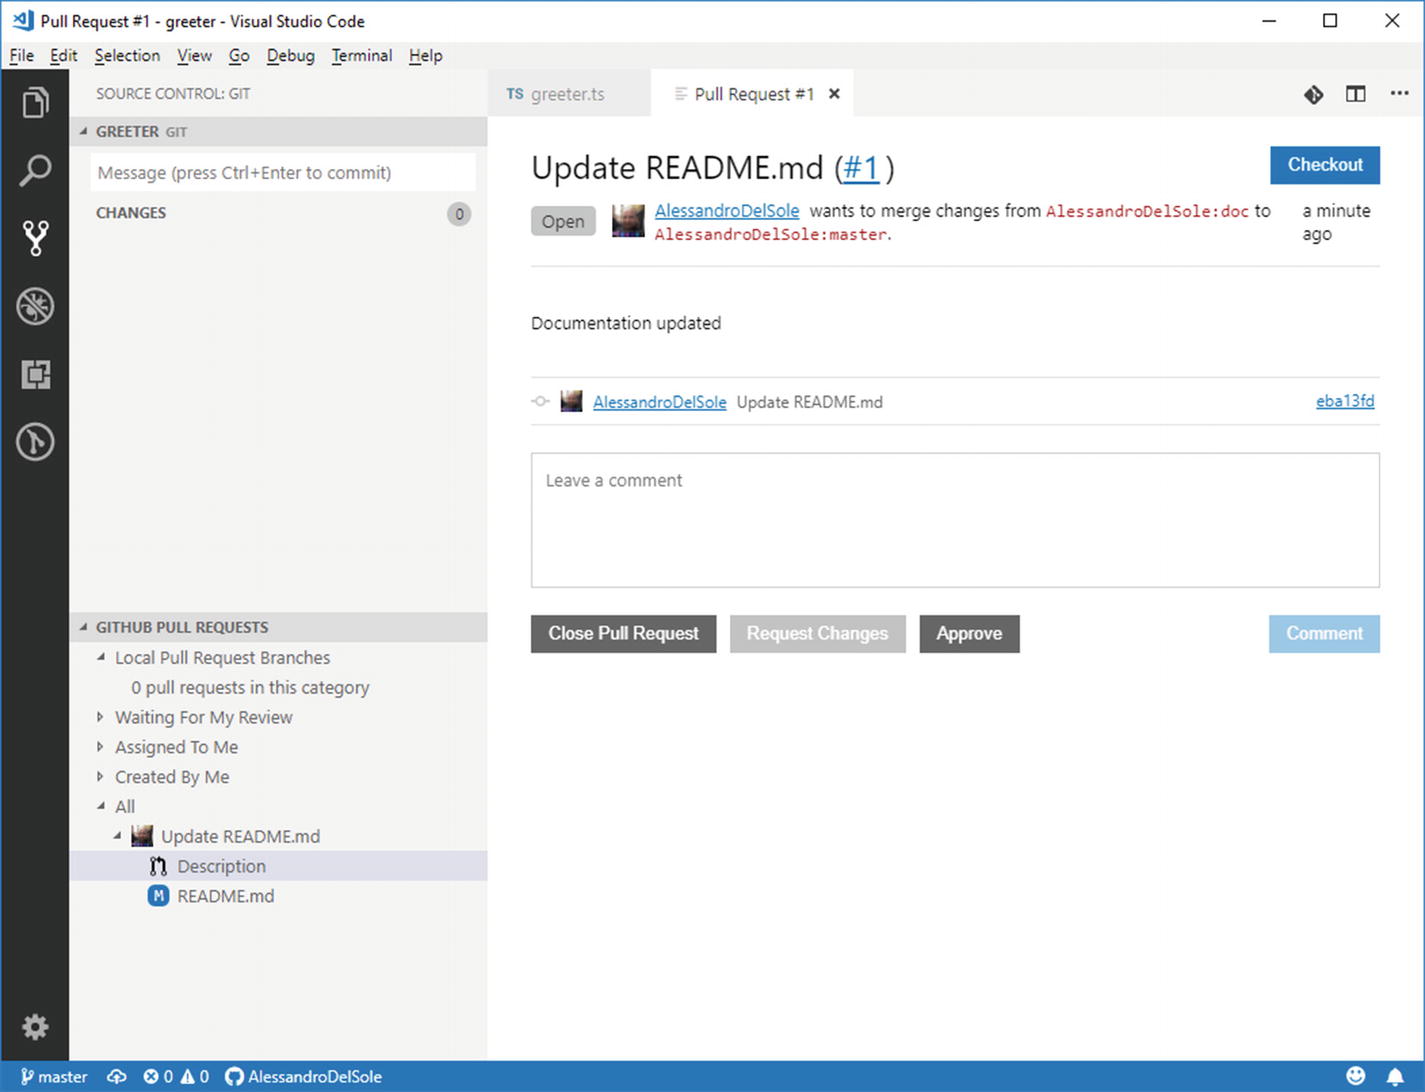Open the Manage gear icon
The image size is (1425, 1092).
[35, 1027]
